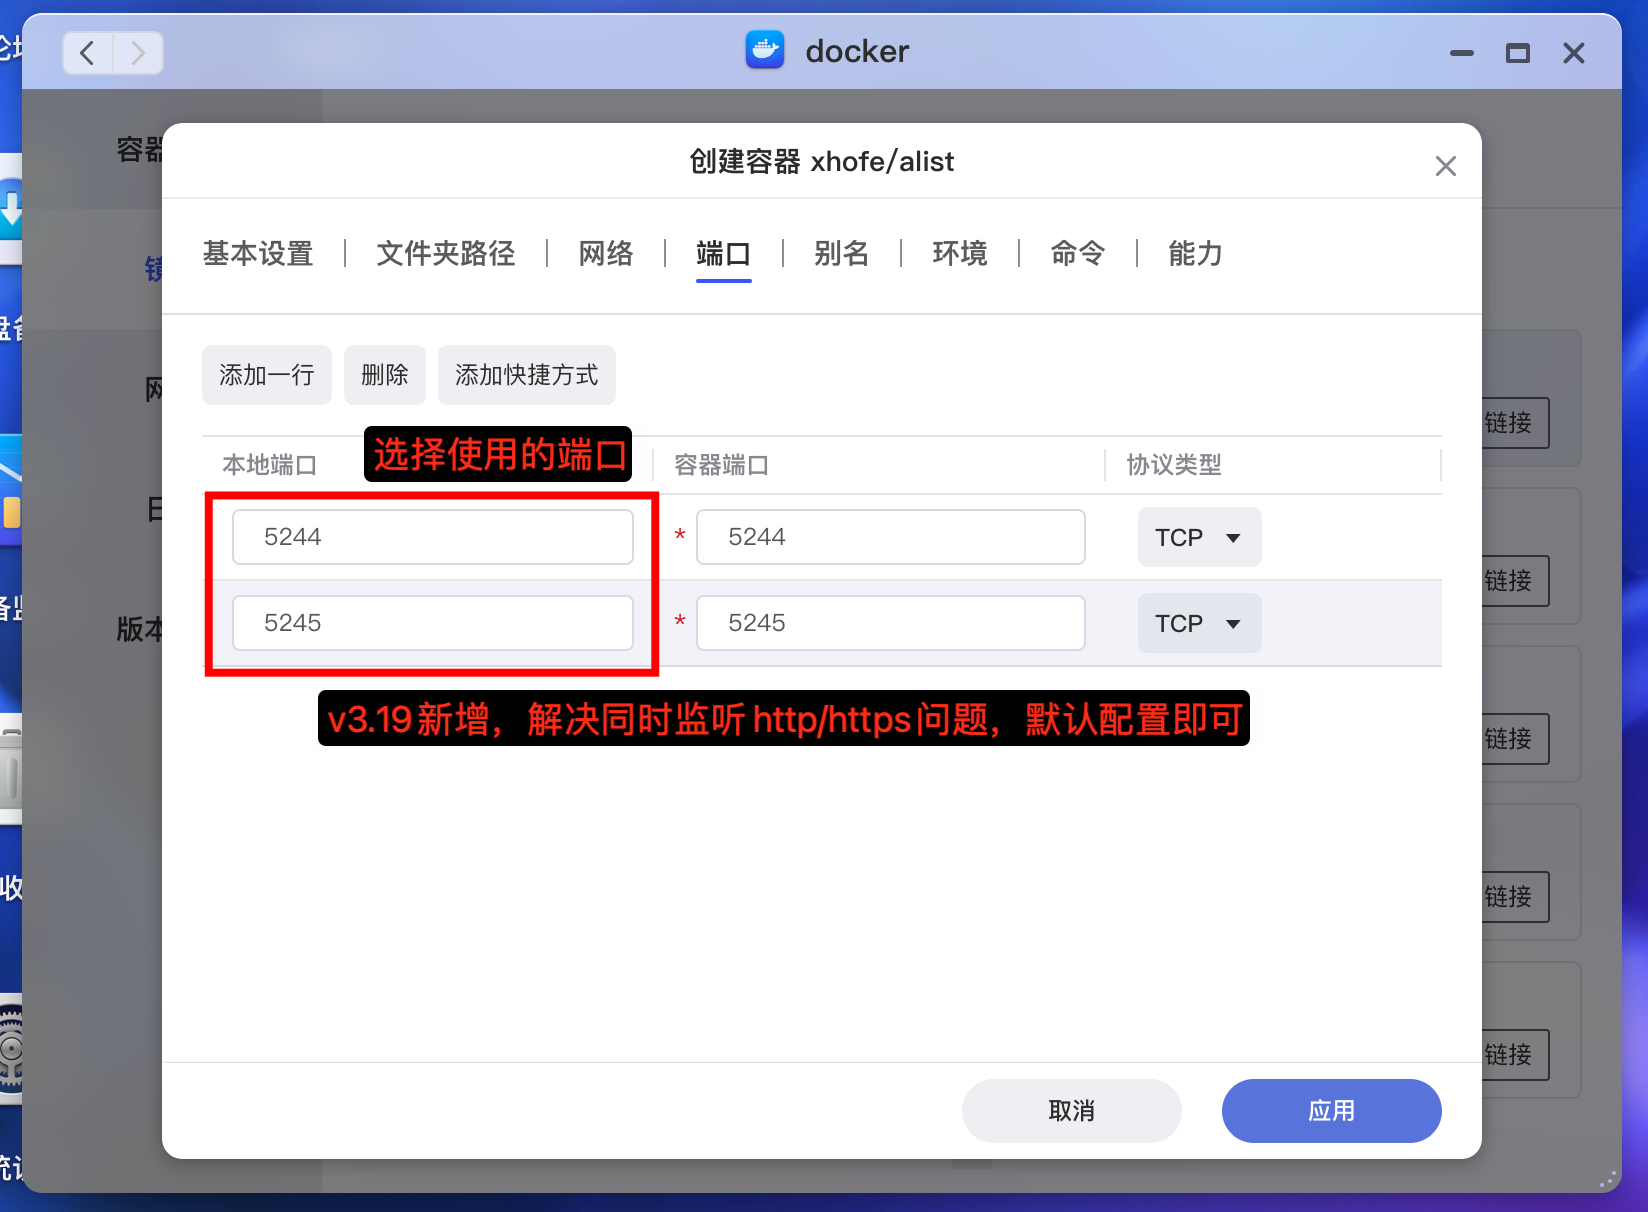Image resolution: width=1648 pixels, height=1212 pixels.
Task: Click the docker whale icon in title bar
Action: click(x=765, y=50)
